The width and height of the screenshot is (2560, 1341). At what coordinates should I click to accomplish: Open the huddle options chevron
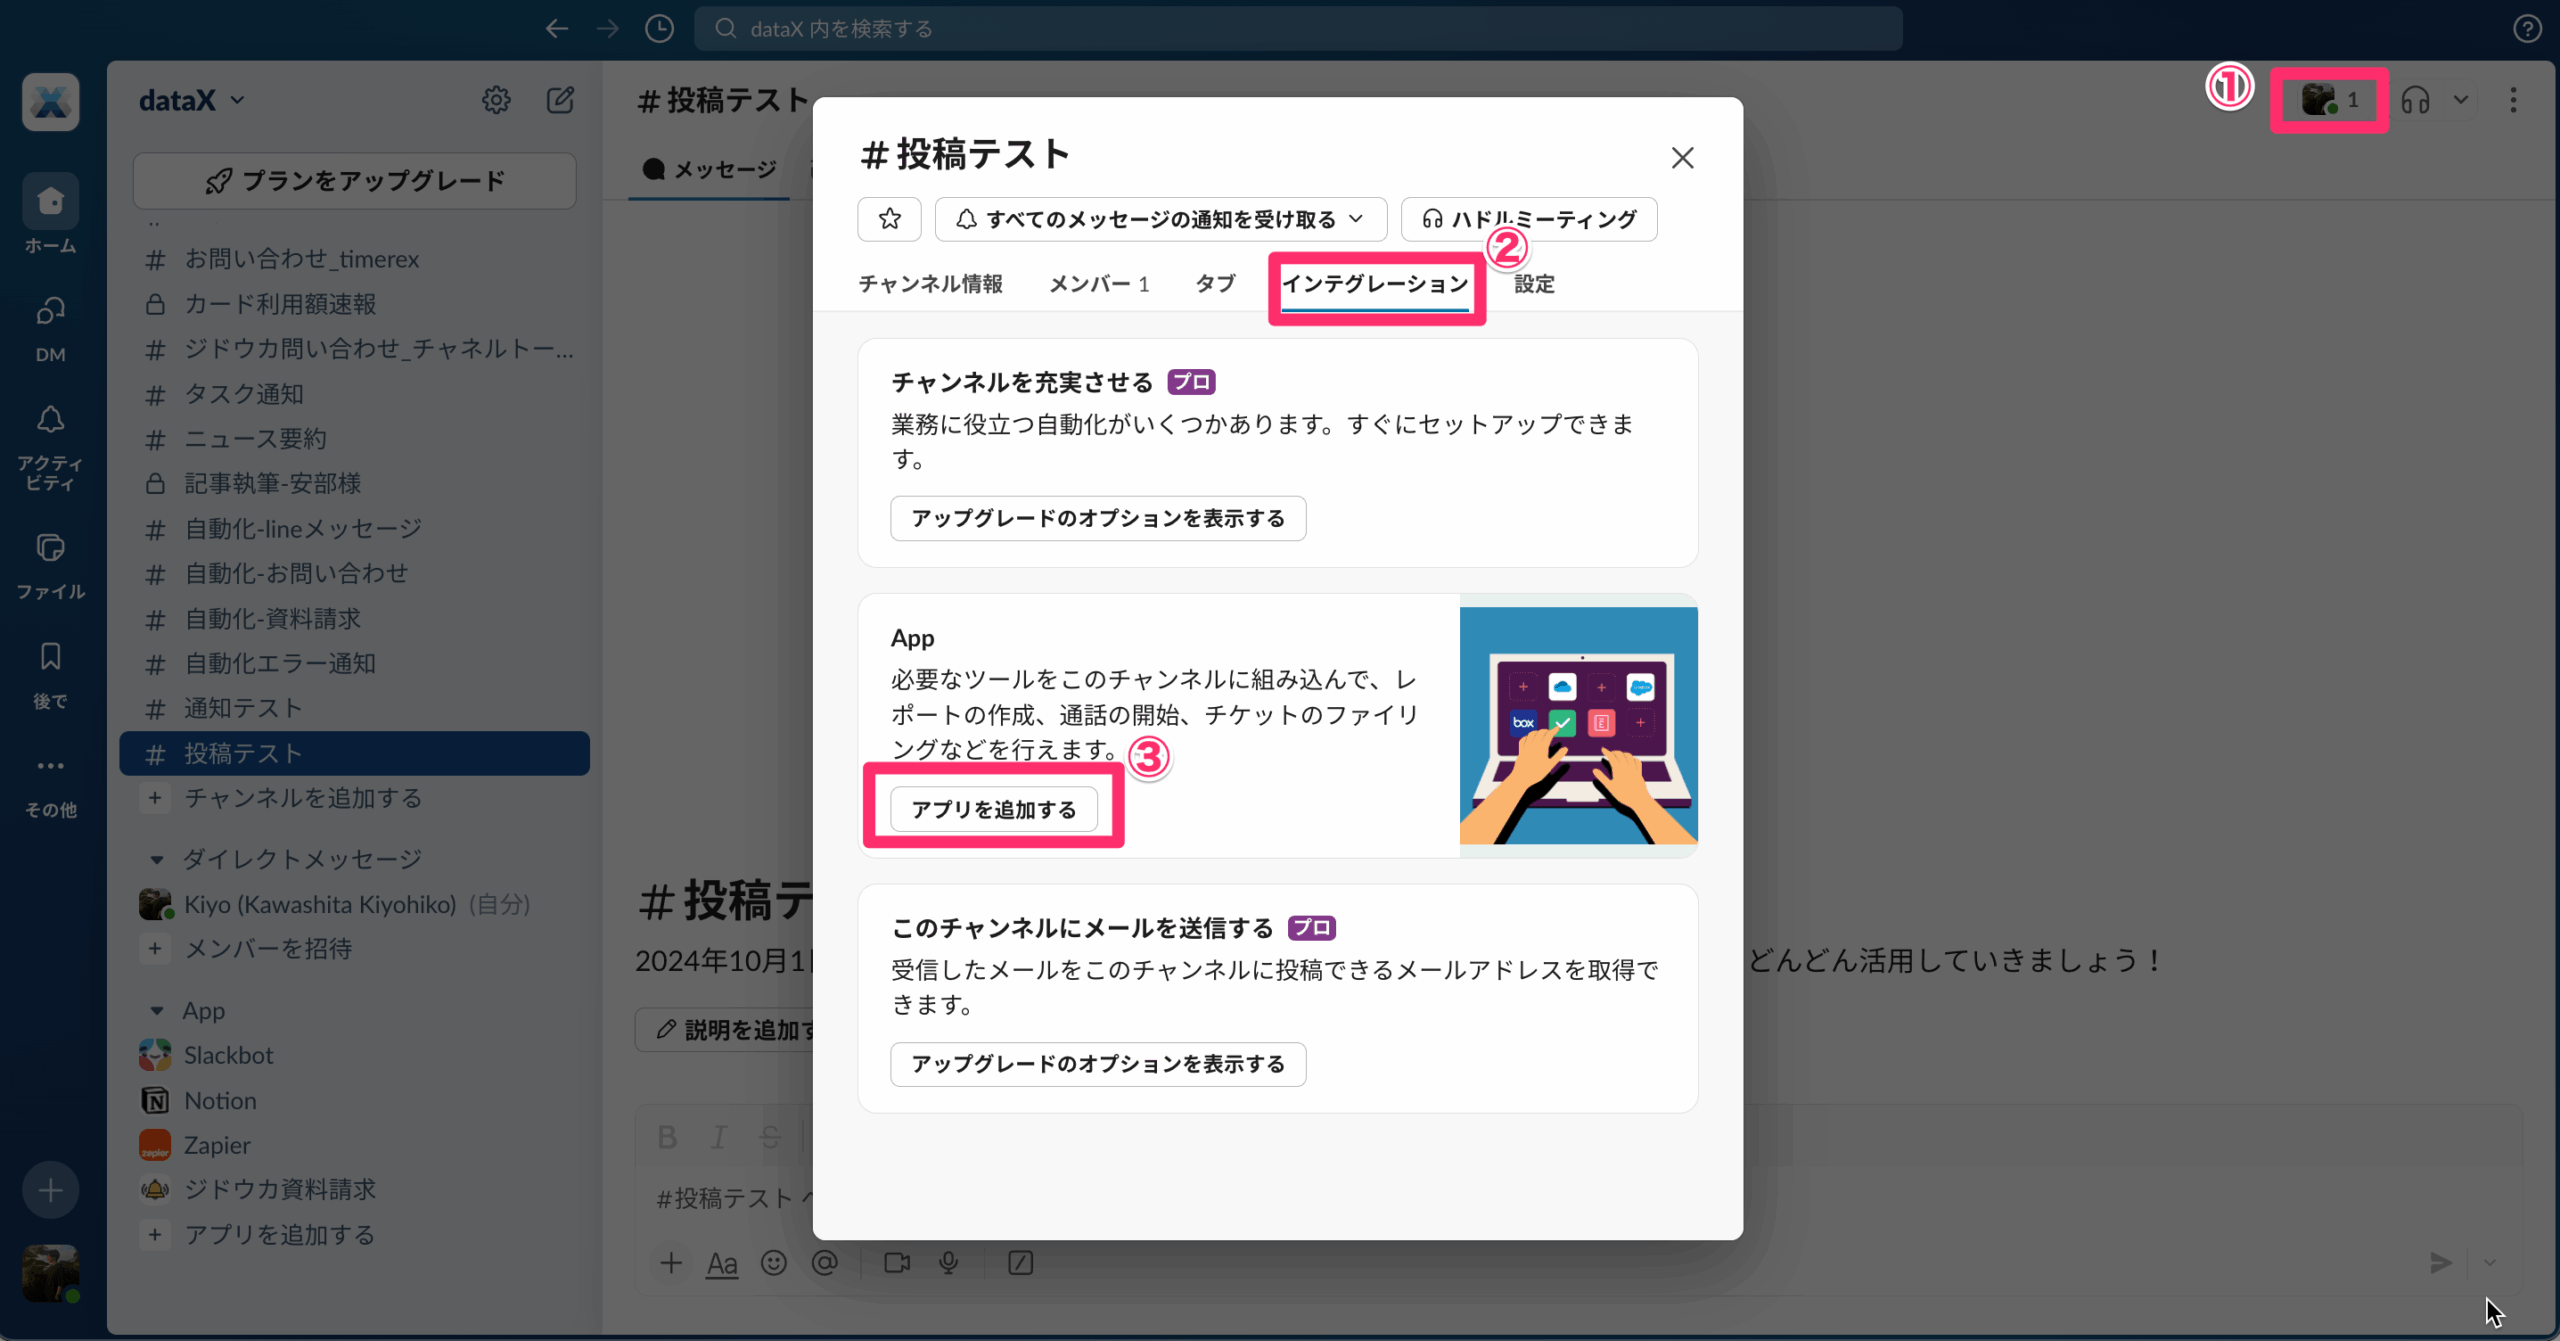2461,100
